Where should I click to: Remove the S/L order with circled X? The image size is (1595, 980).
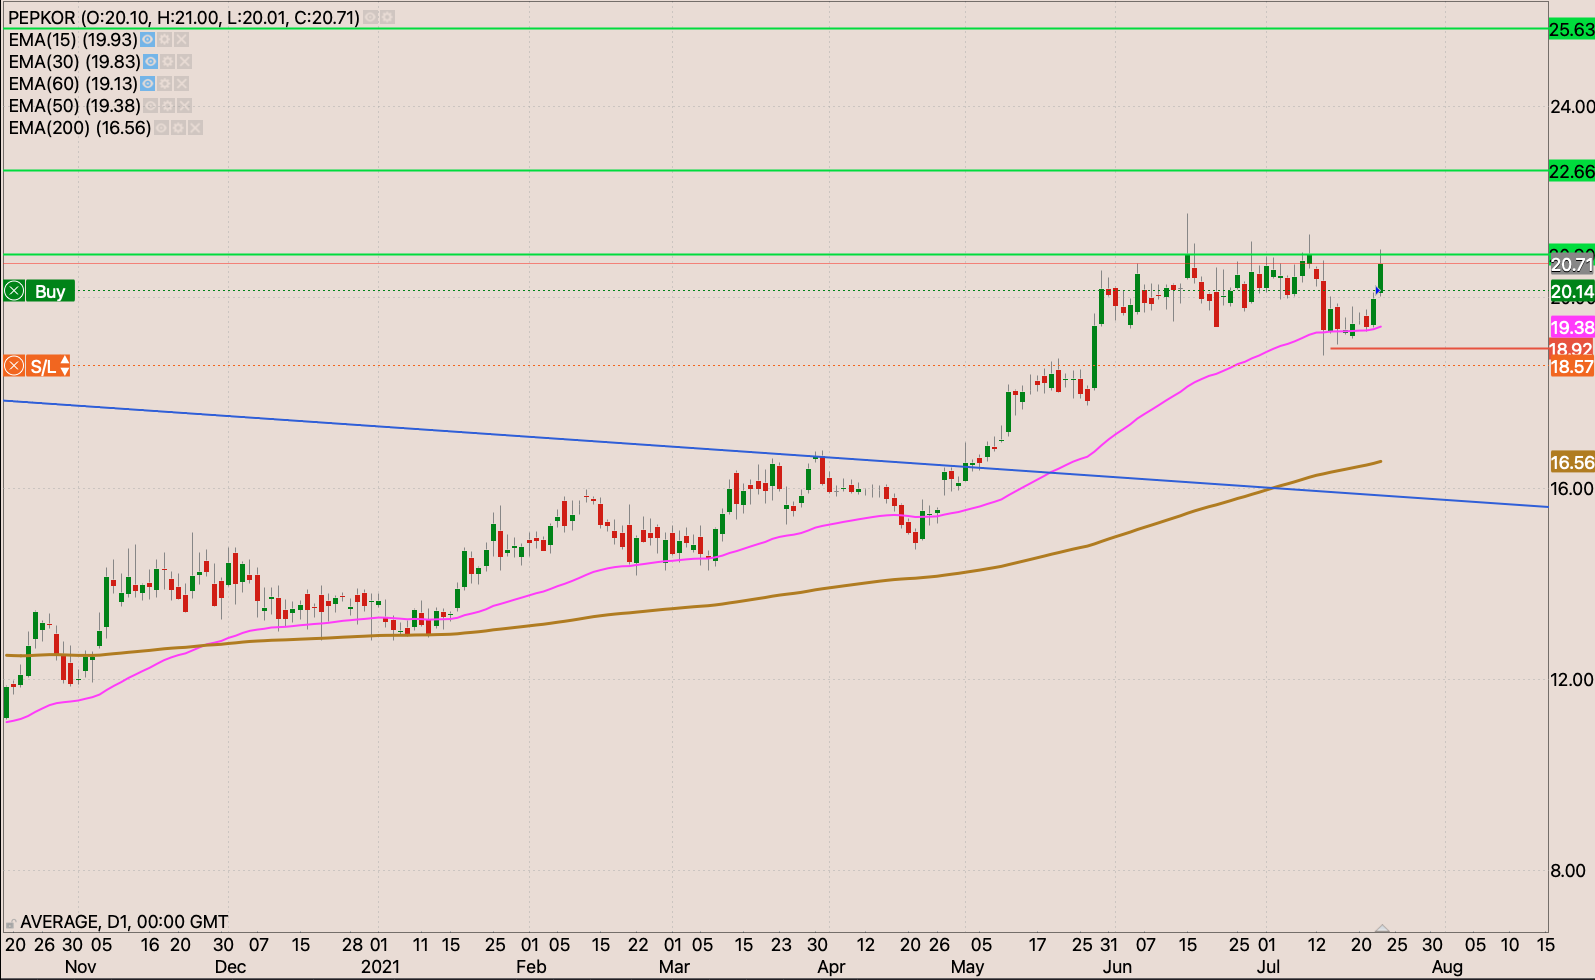click(14, 366)
